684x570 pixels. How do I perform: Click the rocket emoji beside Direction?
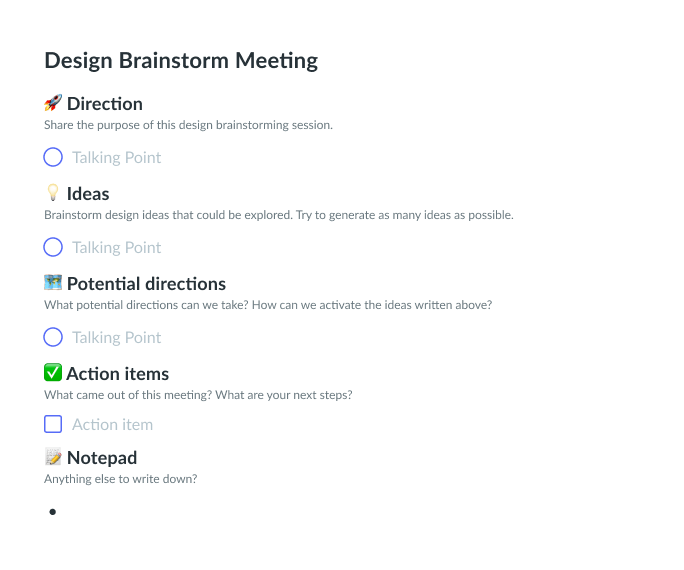click(x=53, y=103)
